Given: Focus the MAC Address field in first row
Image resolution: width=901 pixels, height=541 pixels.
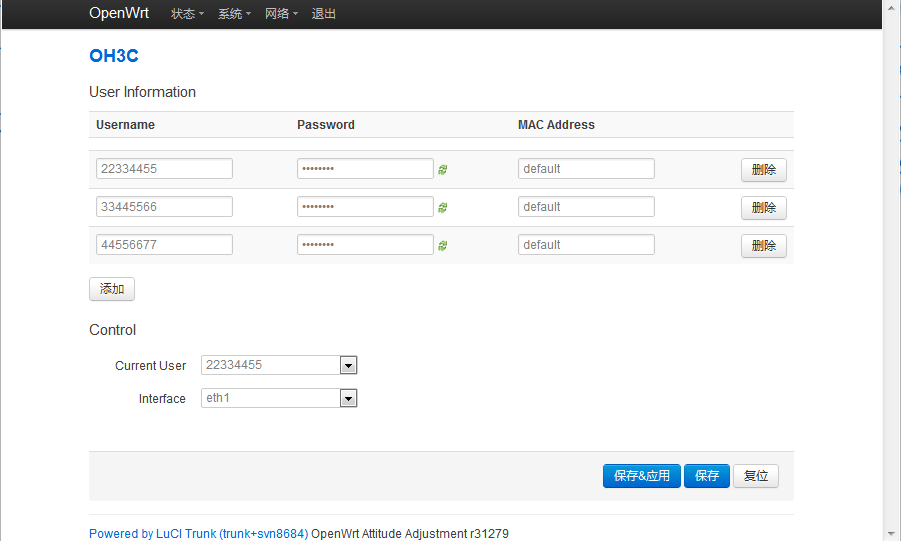Looking at the screenshot, I should [x=586, y=168].
